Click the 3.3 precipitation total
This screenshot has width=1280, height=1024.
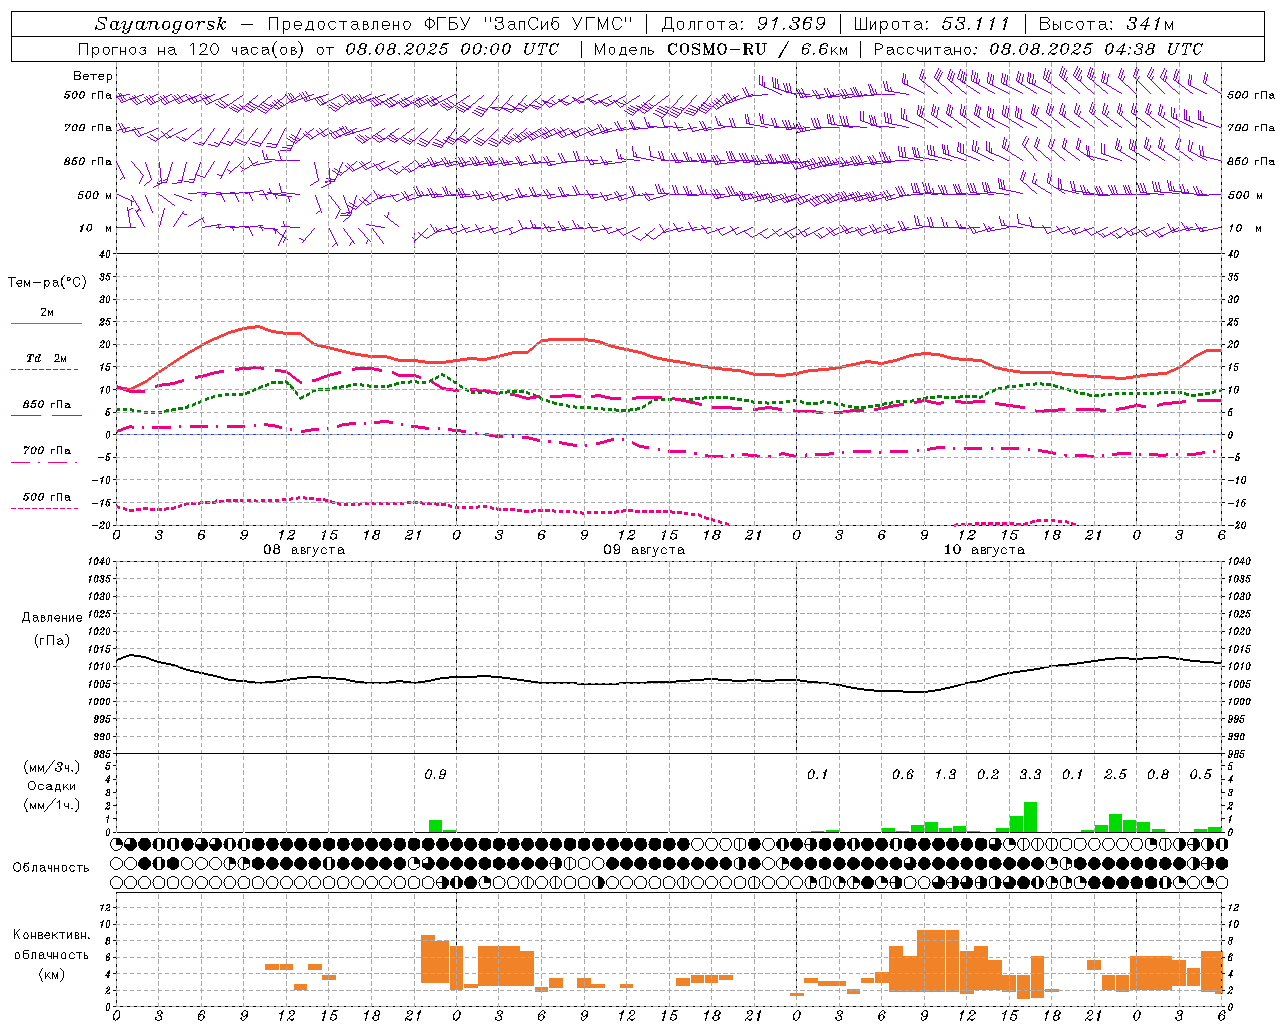coord(1030,774)
